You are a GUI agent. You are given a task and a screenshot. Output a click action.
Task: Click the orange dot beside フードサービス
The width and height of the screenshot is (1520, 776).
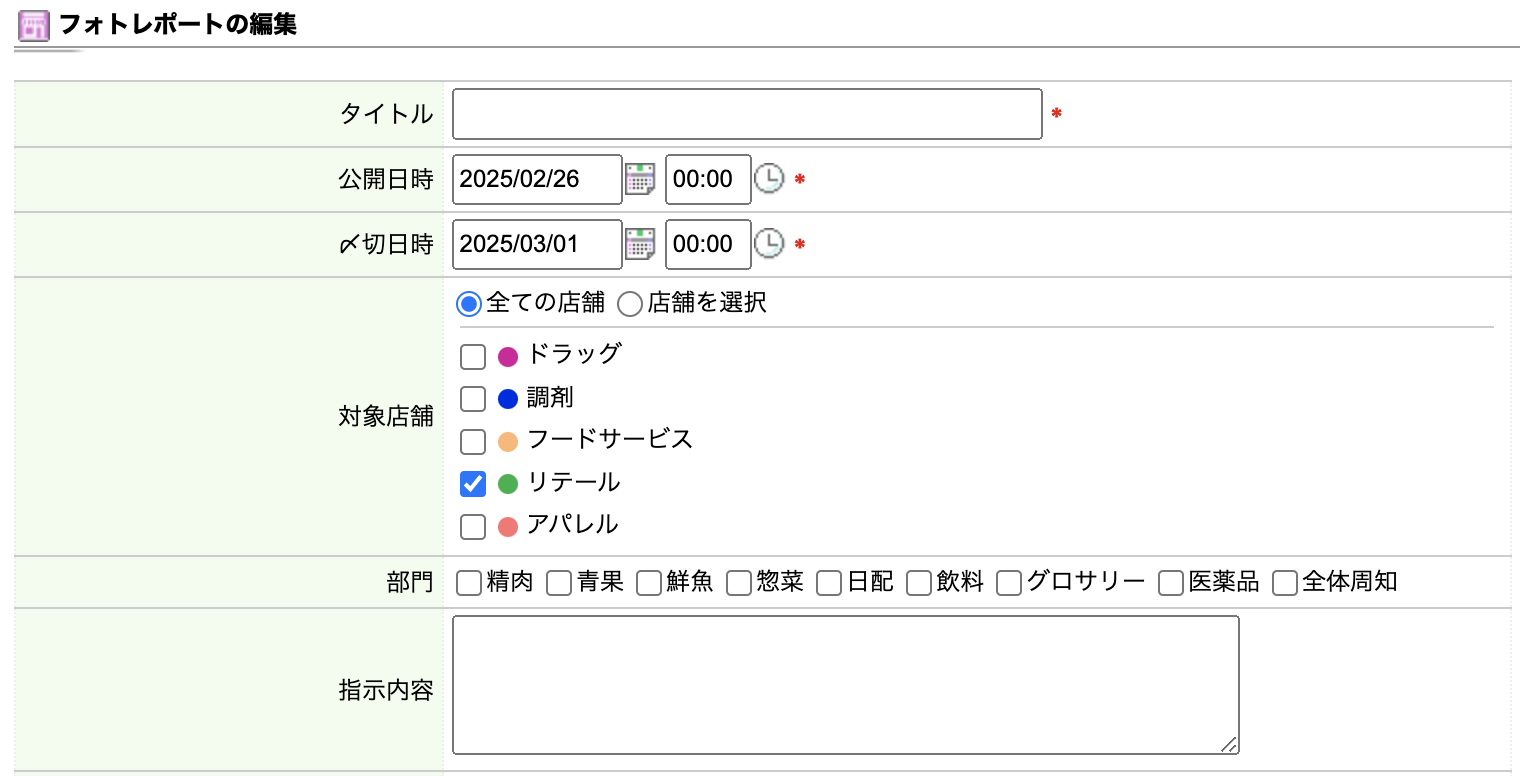pyautogui.click(x=508, y=441)
